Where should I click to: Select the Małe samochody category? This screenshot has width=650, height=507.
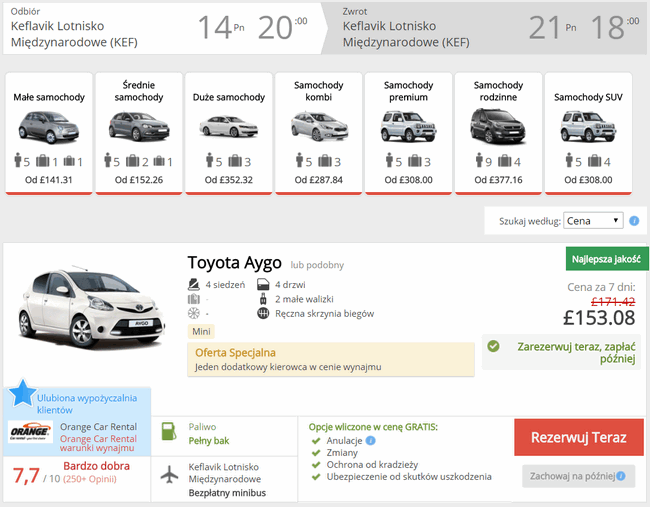[49, 133]
